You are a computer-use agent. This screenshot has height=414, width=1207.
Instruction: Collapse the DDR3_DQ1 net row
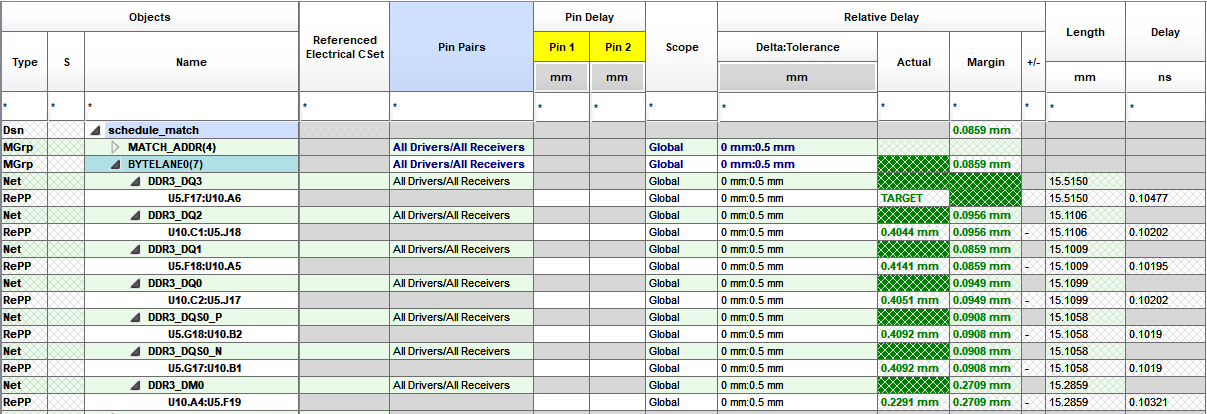click(x=136, y=249)
